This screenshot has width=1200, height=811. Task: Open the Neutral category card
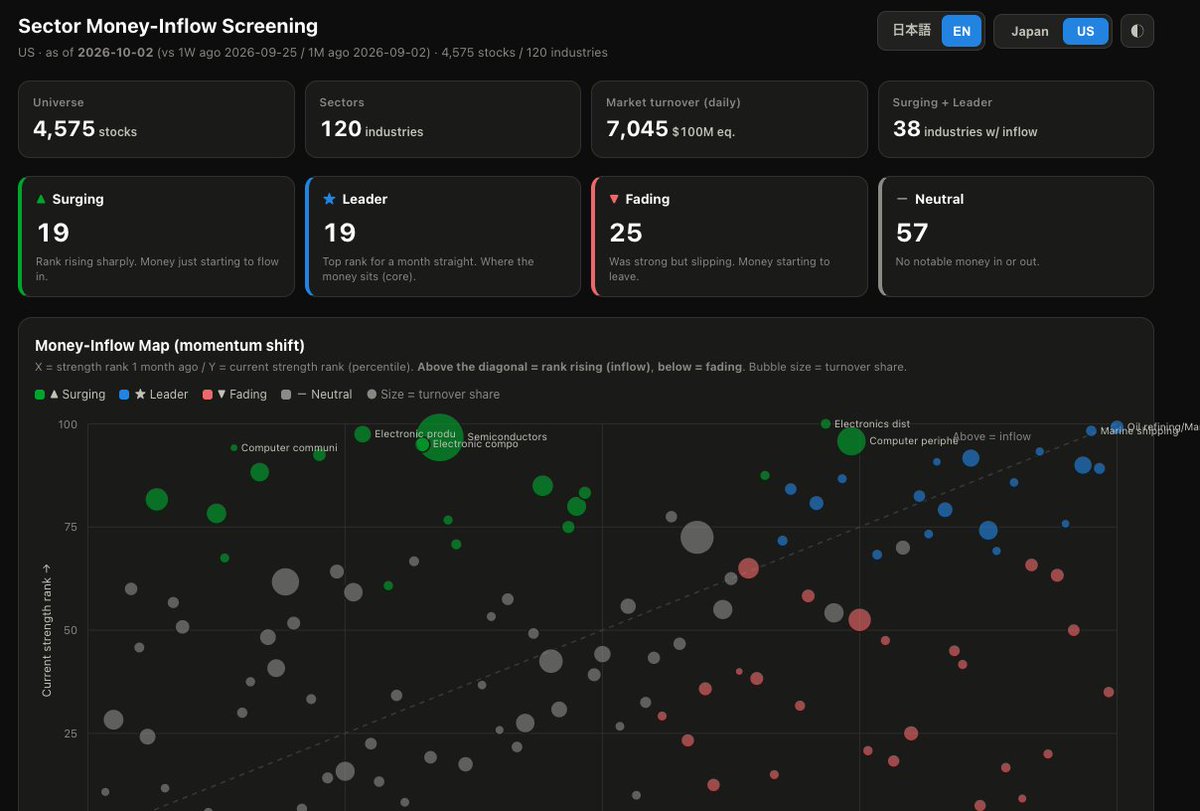(1016, 236)
